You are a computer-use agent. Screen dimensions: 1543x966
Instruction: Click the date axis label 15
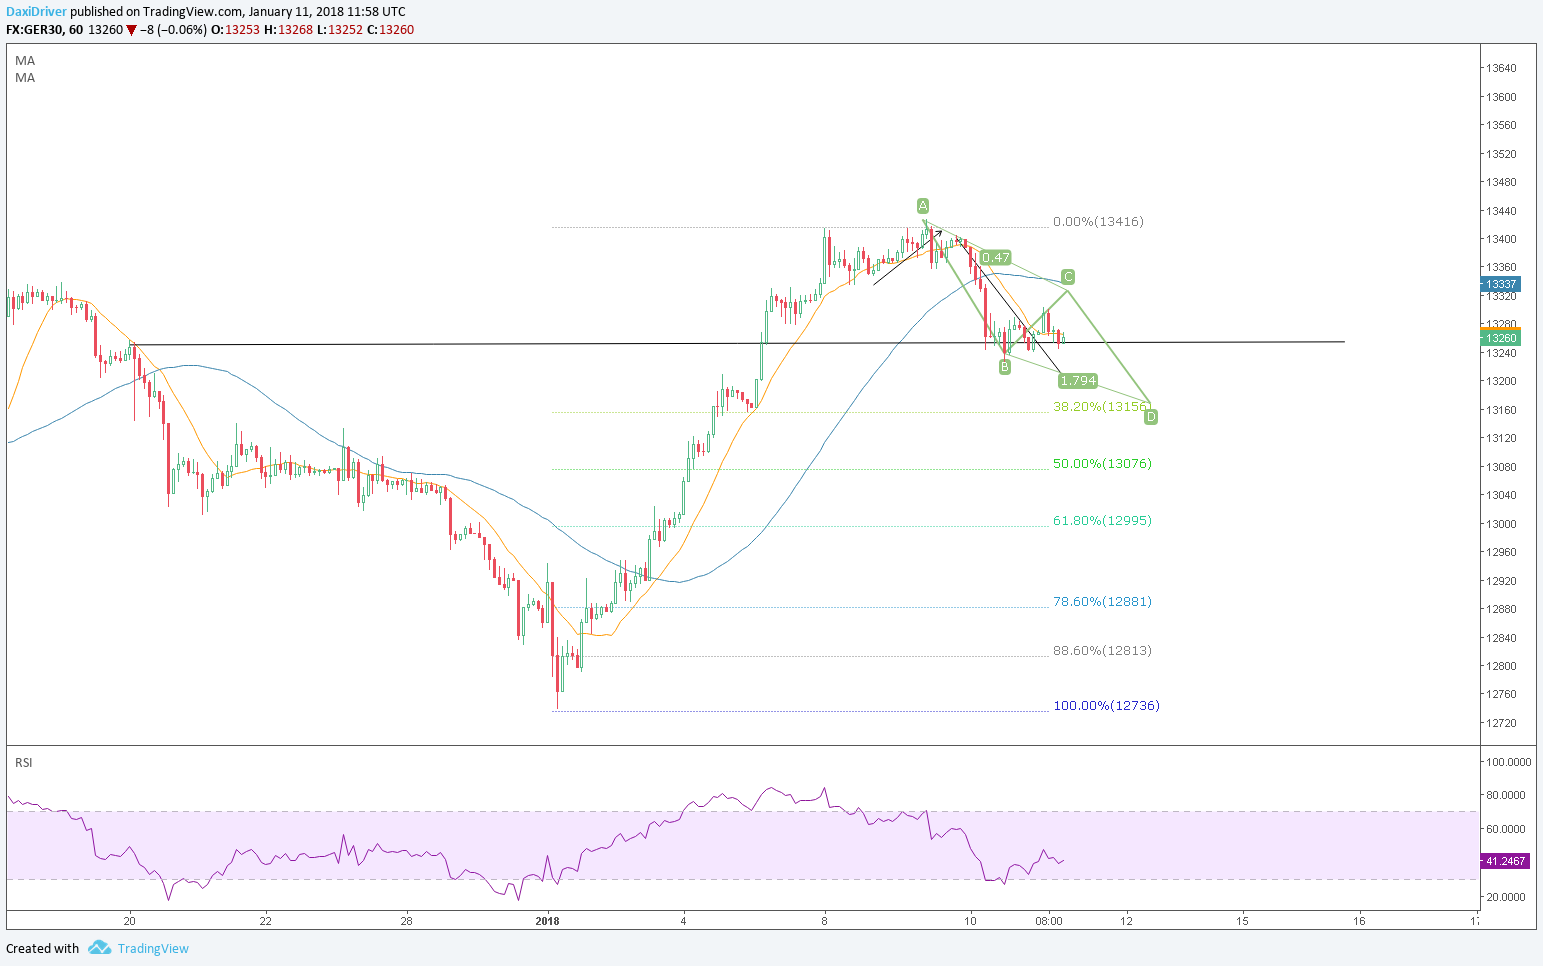tap(1243, 921)
